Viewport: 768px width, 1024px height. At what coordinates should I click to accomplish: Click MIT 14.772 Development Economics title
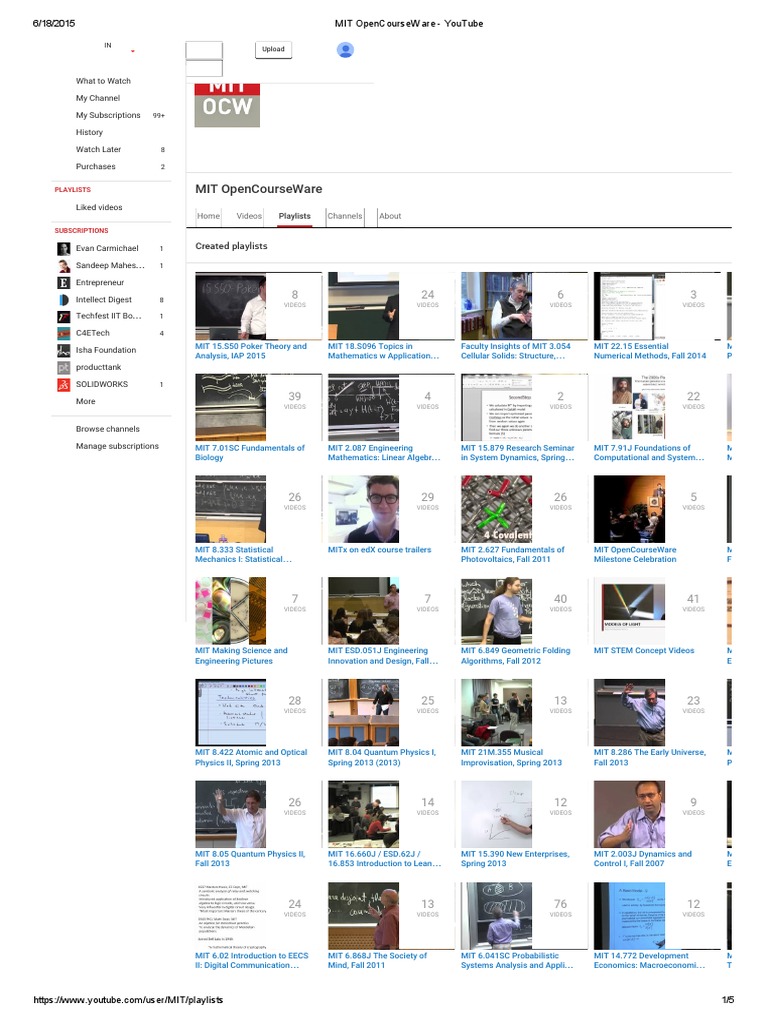tap(650, 961)
